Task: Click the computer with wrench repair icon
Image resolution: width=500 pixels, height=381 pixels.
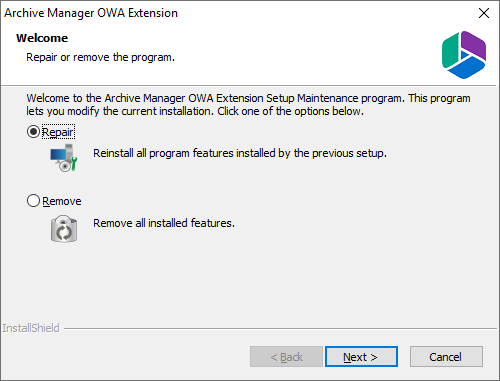Action: click(64, 158)
